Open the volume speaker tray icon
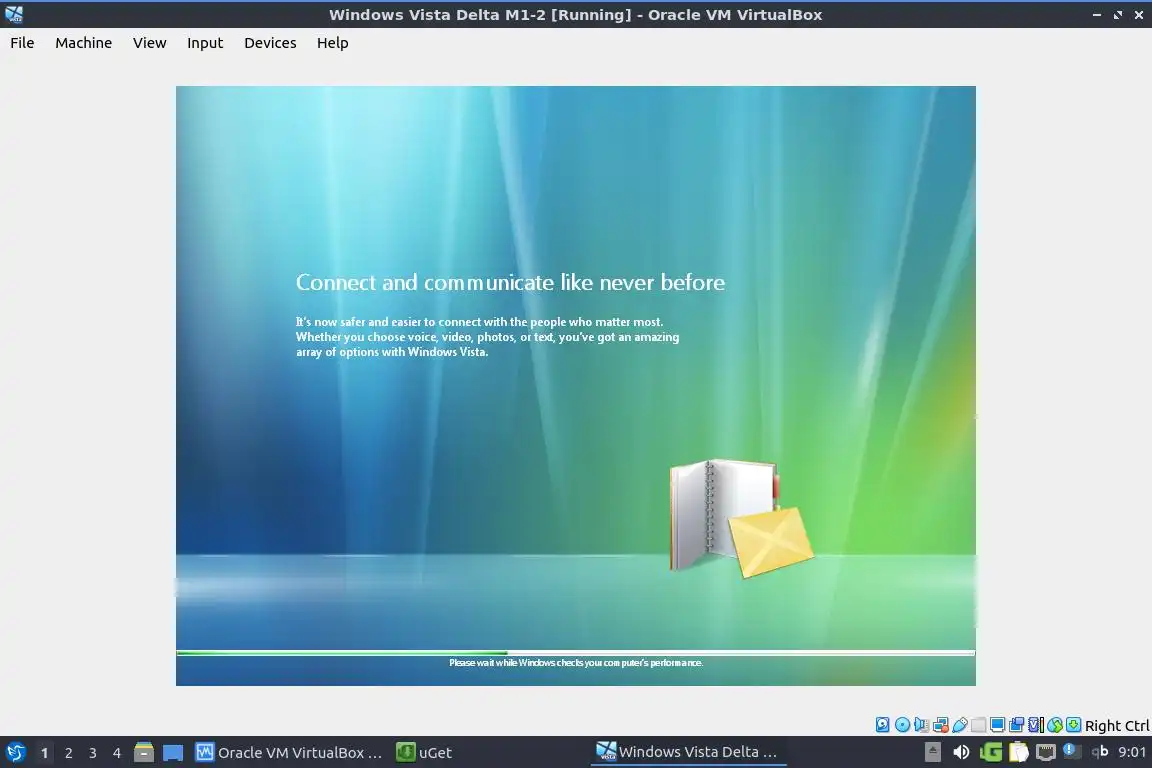Viewport: 1152px width, 768px height. (961, 752)
